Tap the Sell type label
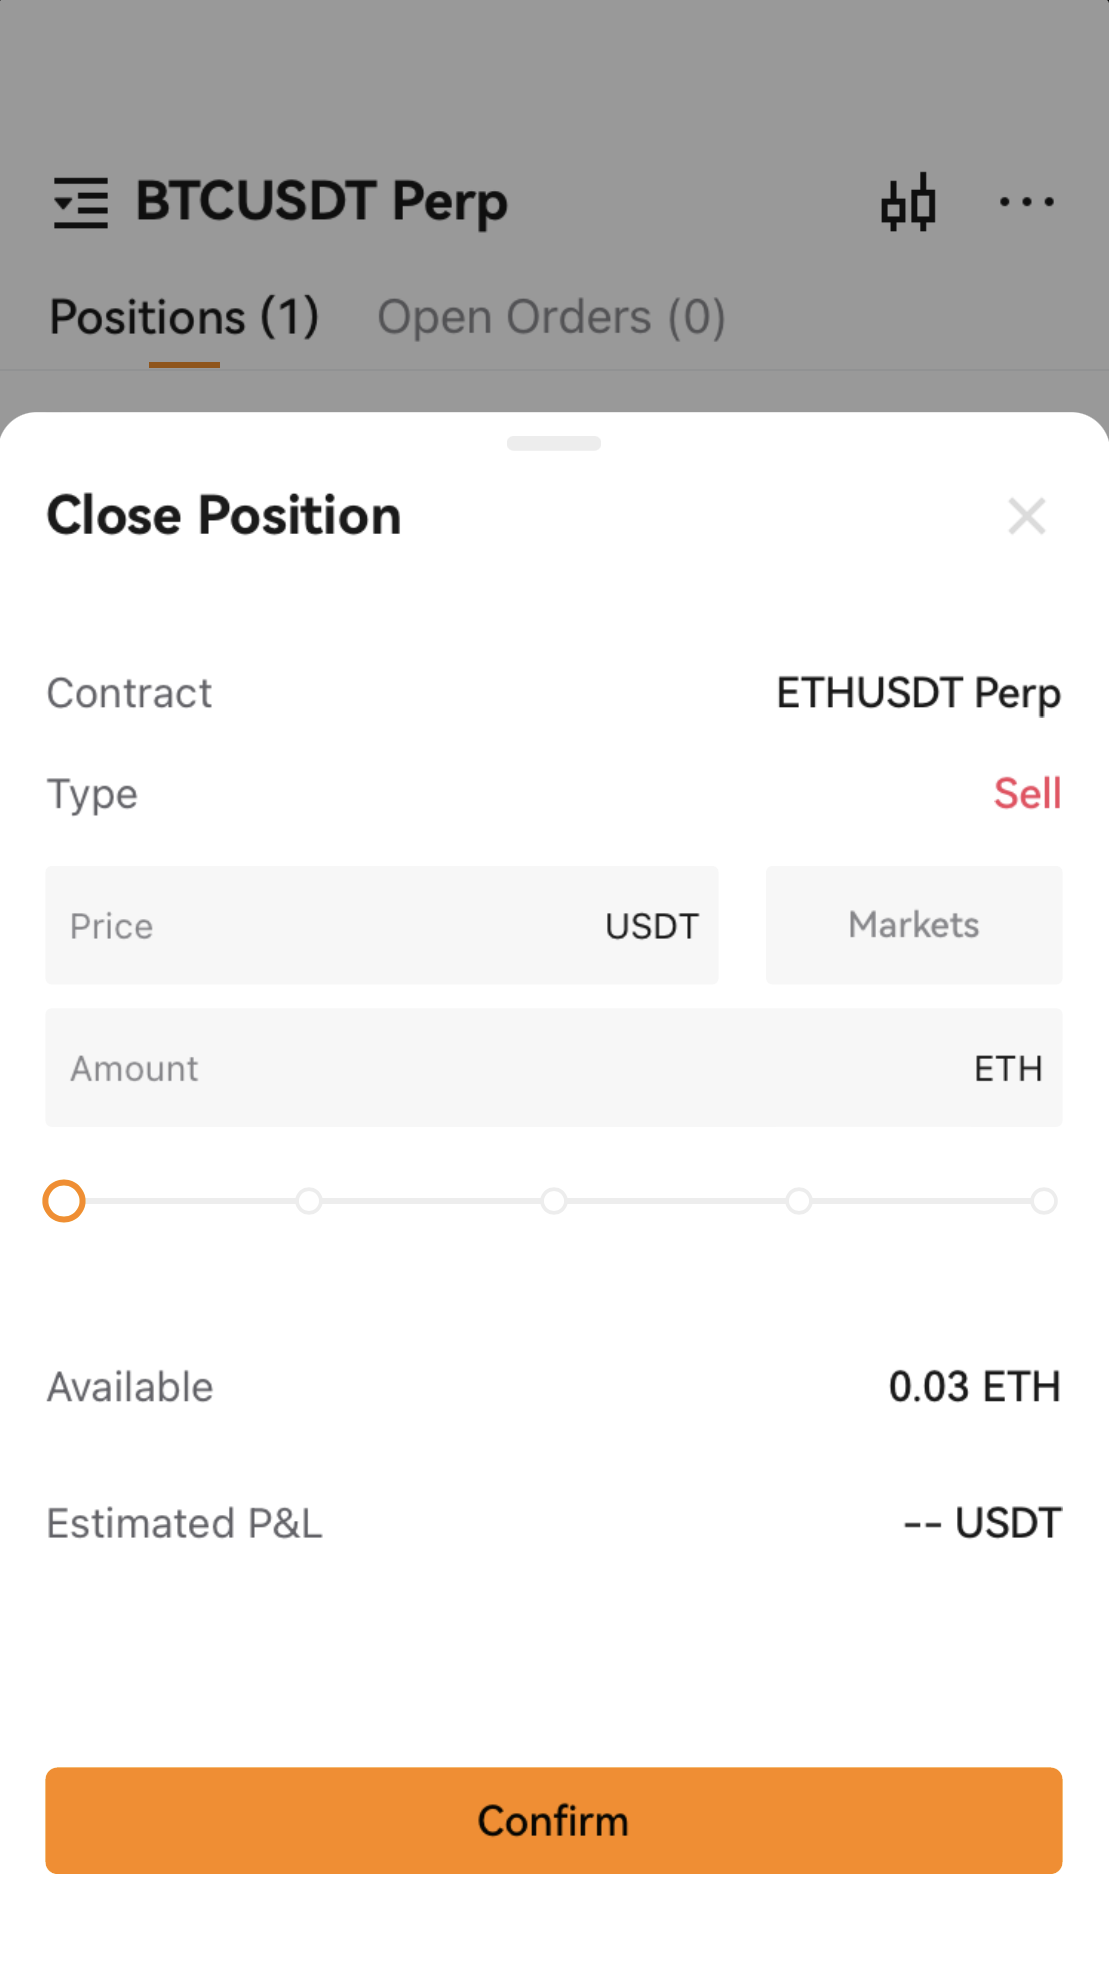Screen dimensions: 1109x1969 coord(1027,794)
